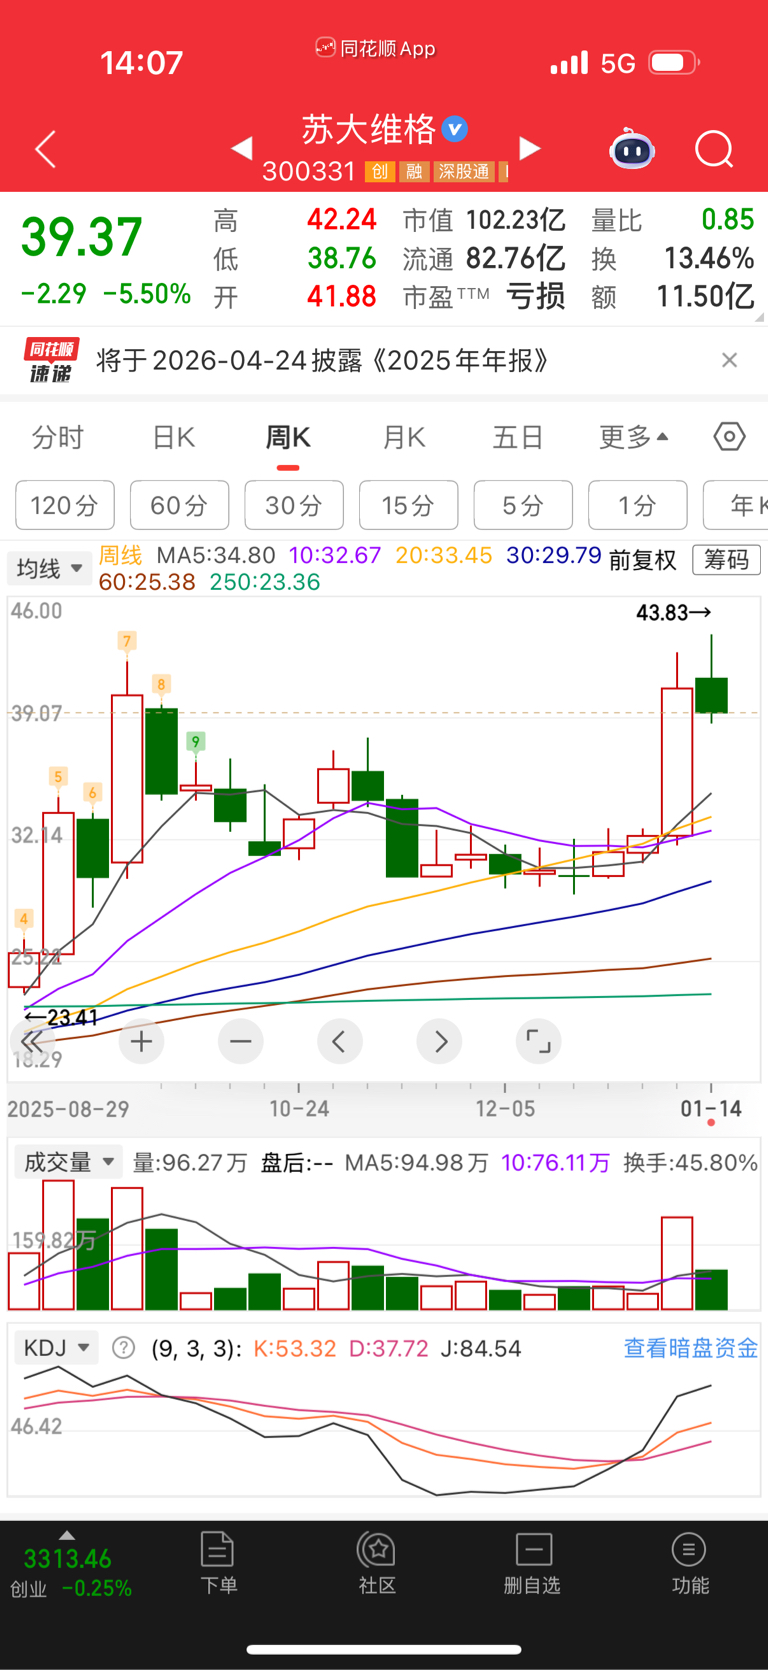Select 5分 period

click(523, 505)
